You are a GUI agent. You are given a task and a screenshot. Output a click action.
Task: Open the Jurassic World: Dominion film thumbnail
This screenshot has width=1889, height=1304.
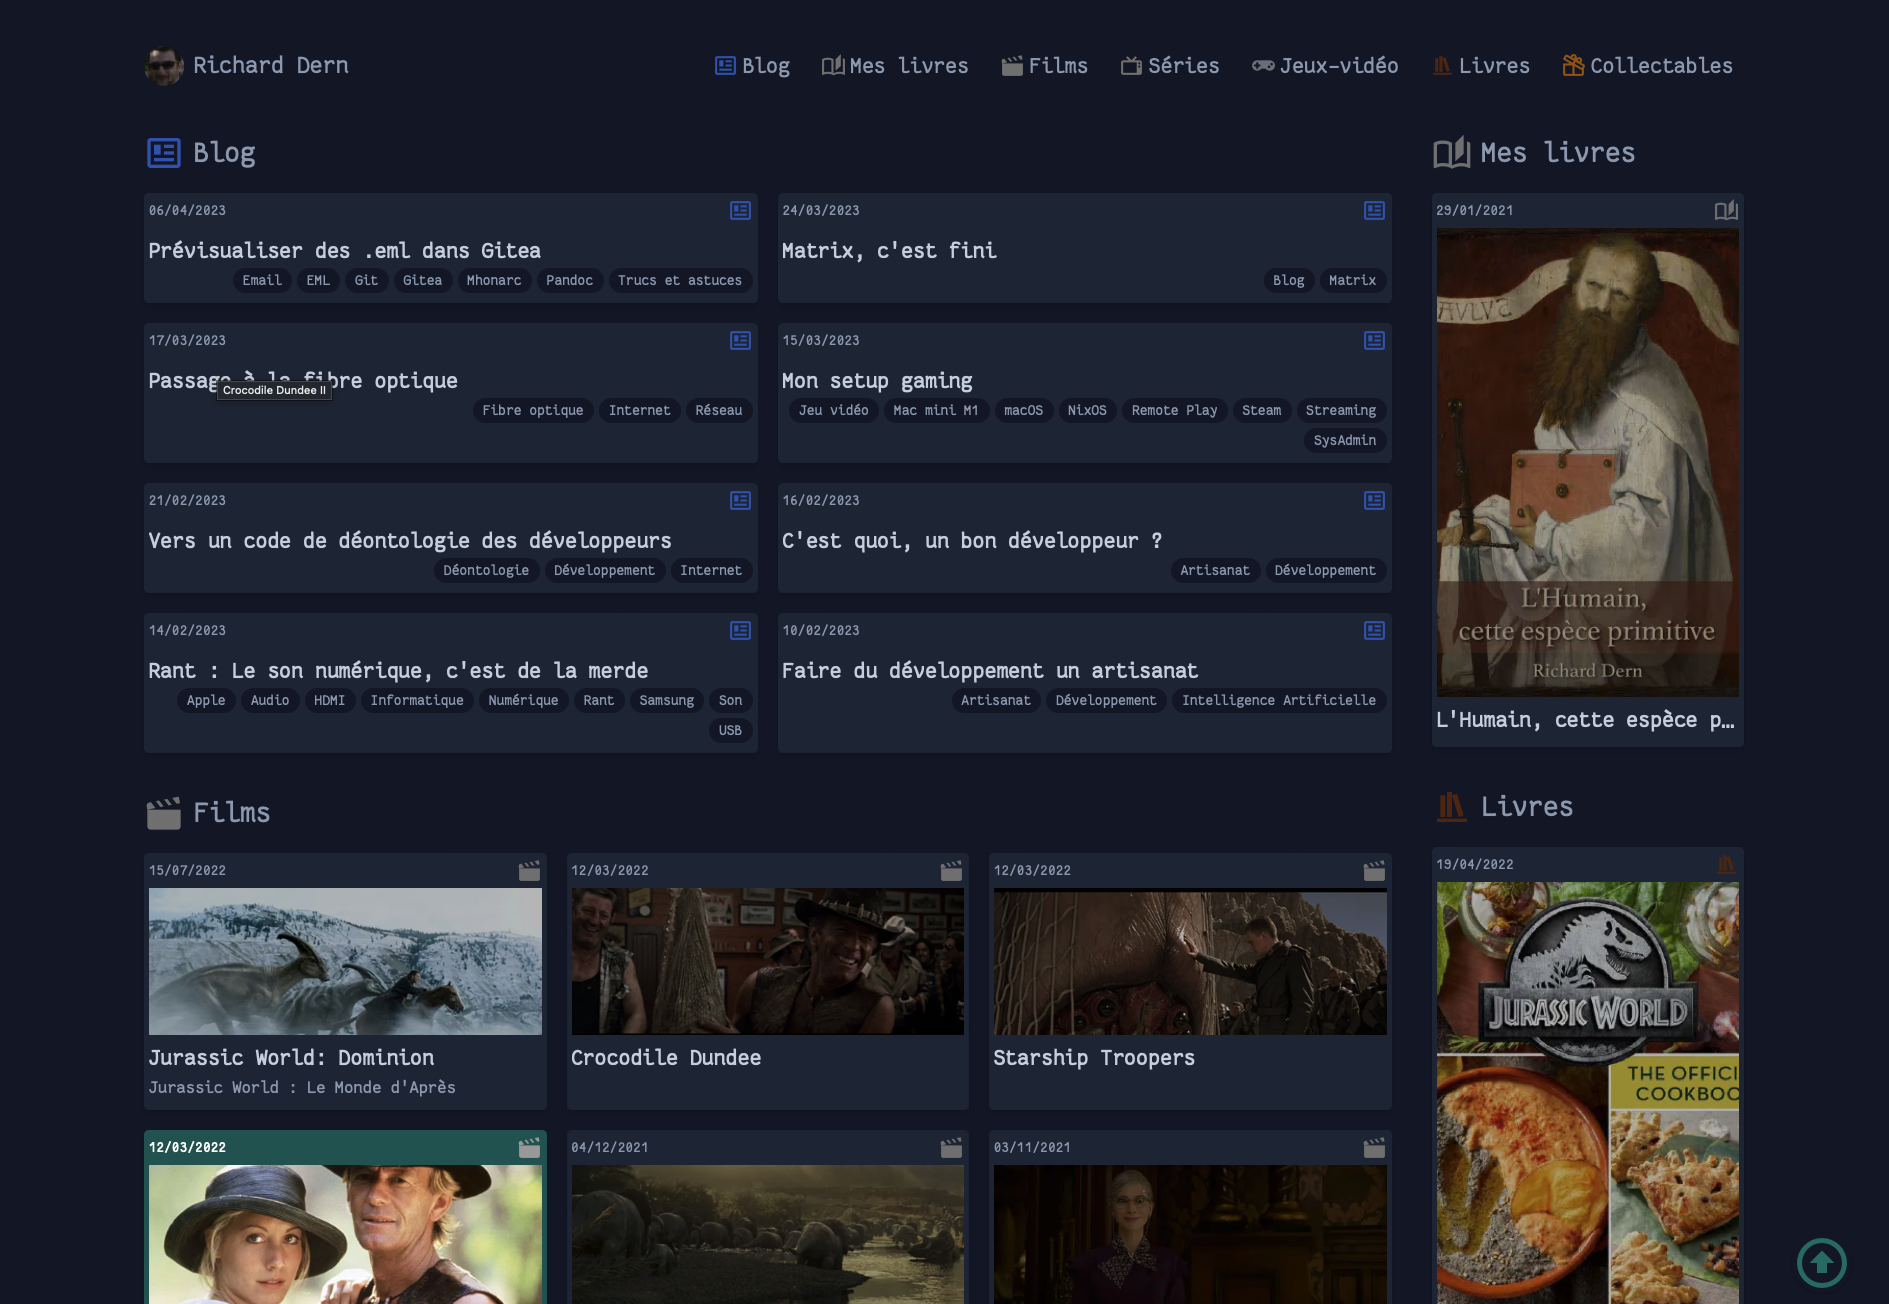(x=345, y=961)
